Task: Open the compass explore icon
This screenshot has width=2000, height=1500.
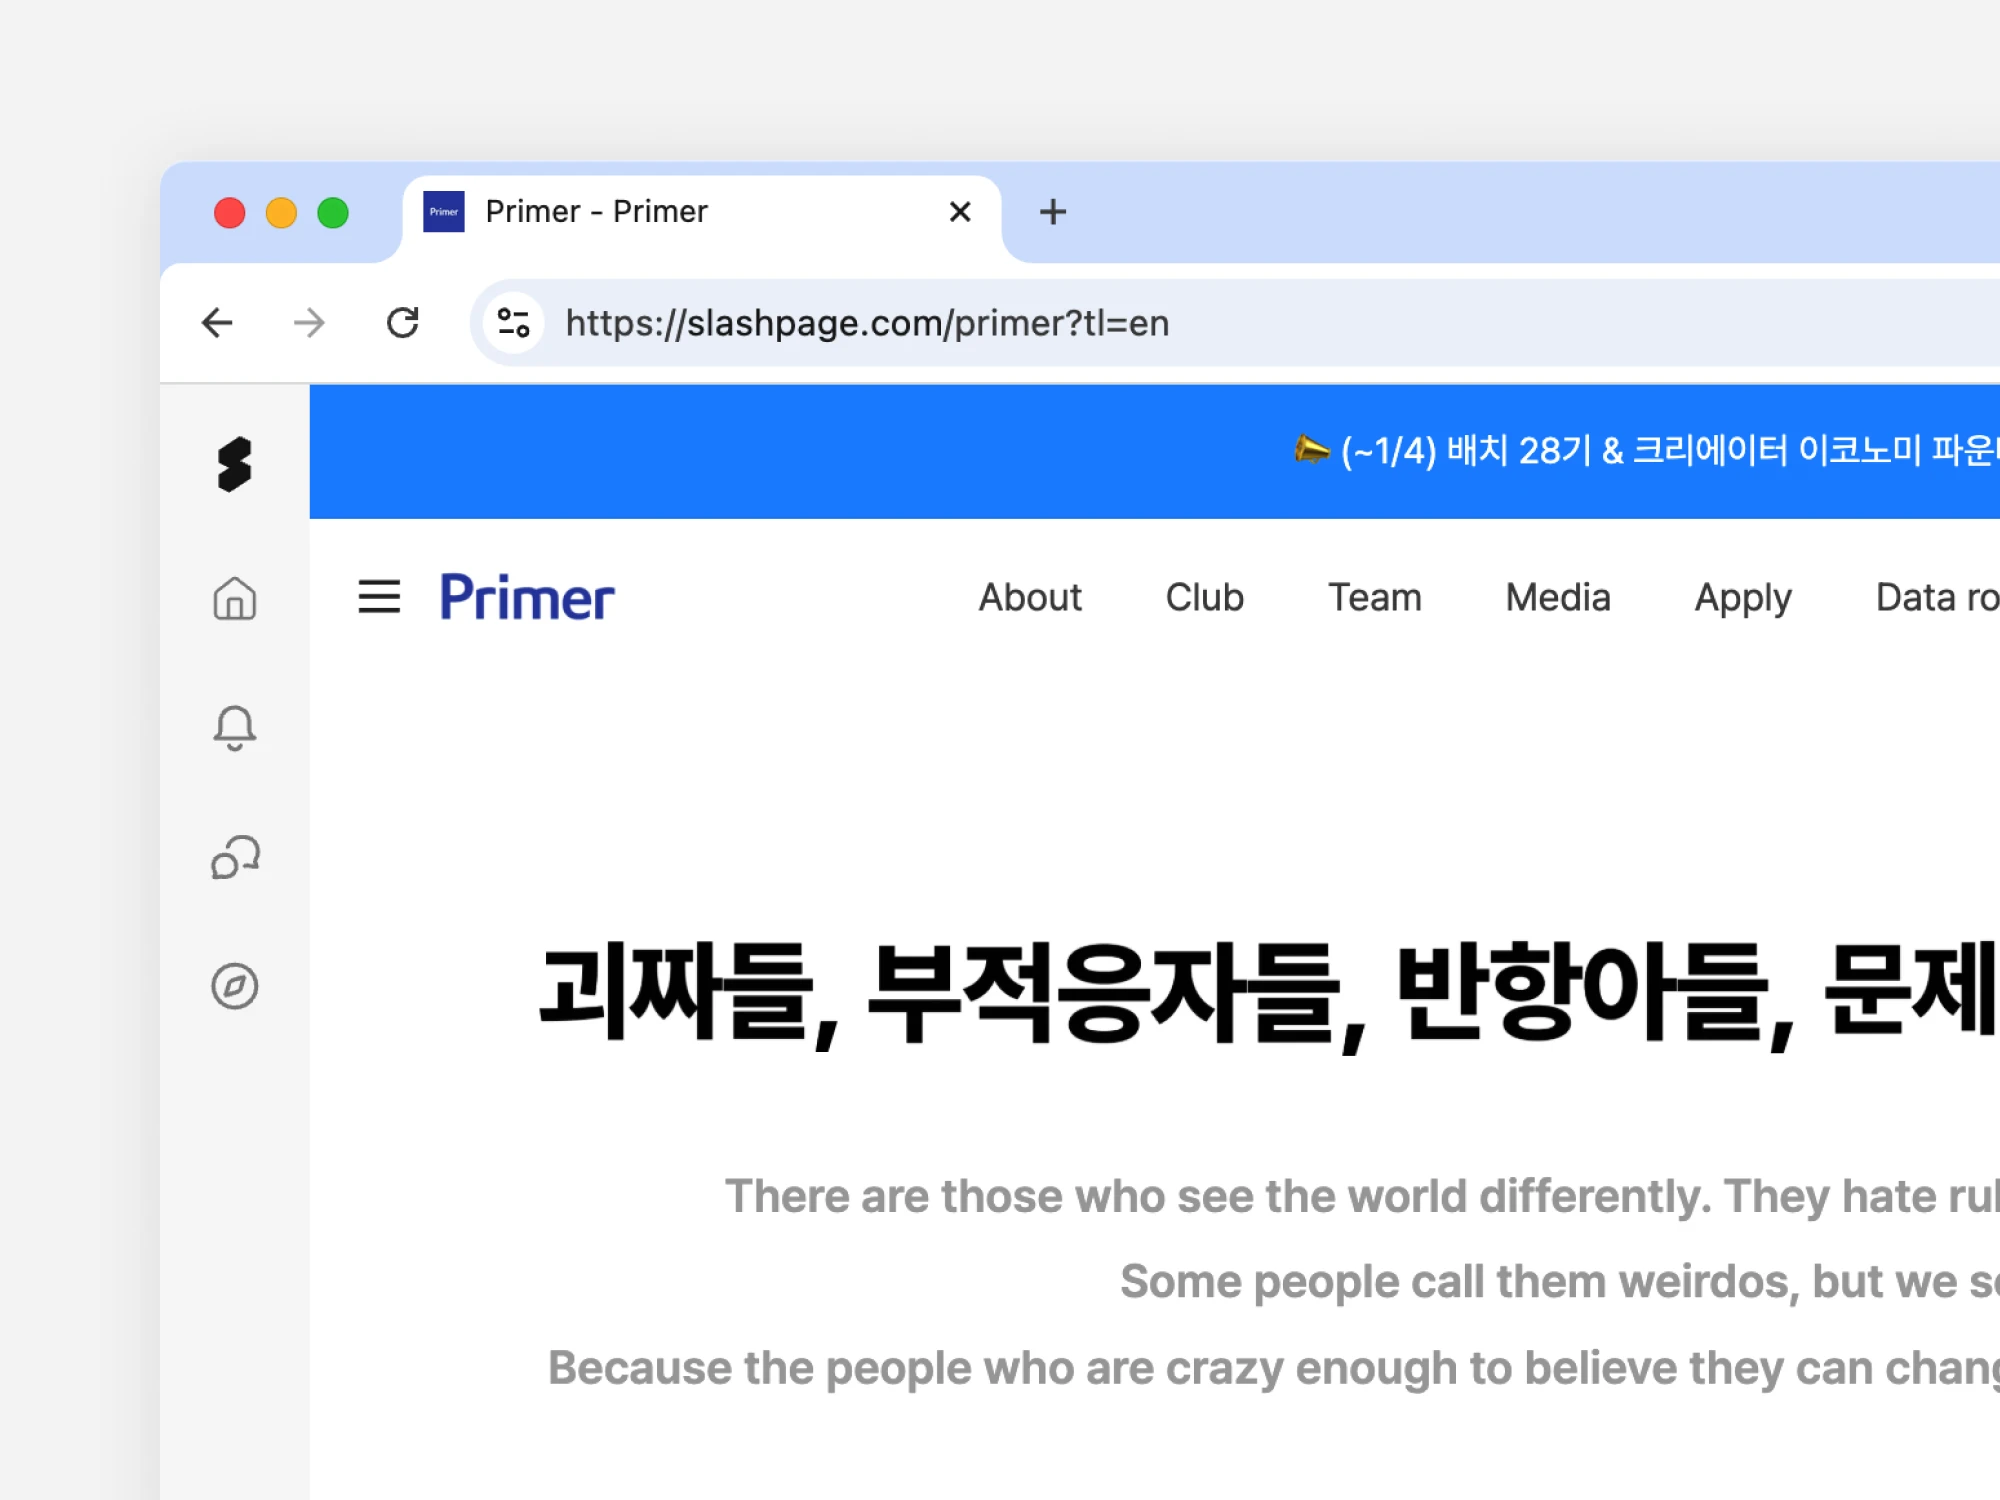Action: [234, 986]
